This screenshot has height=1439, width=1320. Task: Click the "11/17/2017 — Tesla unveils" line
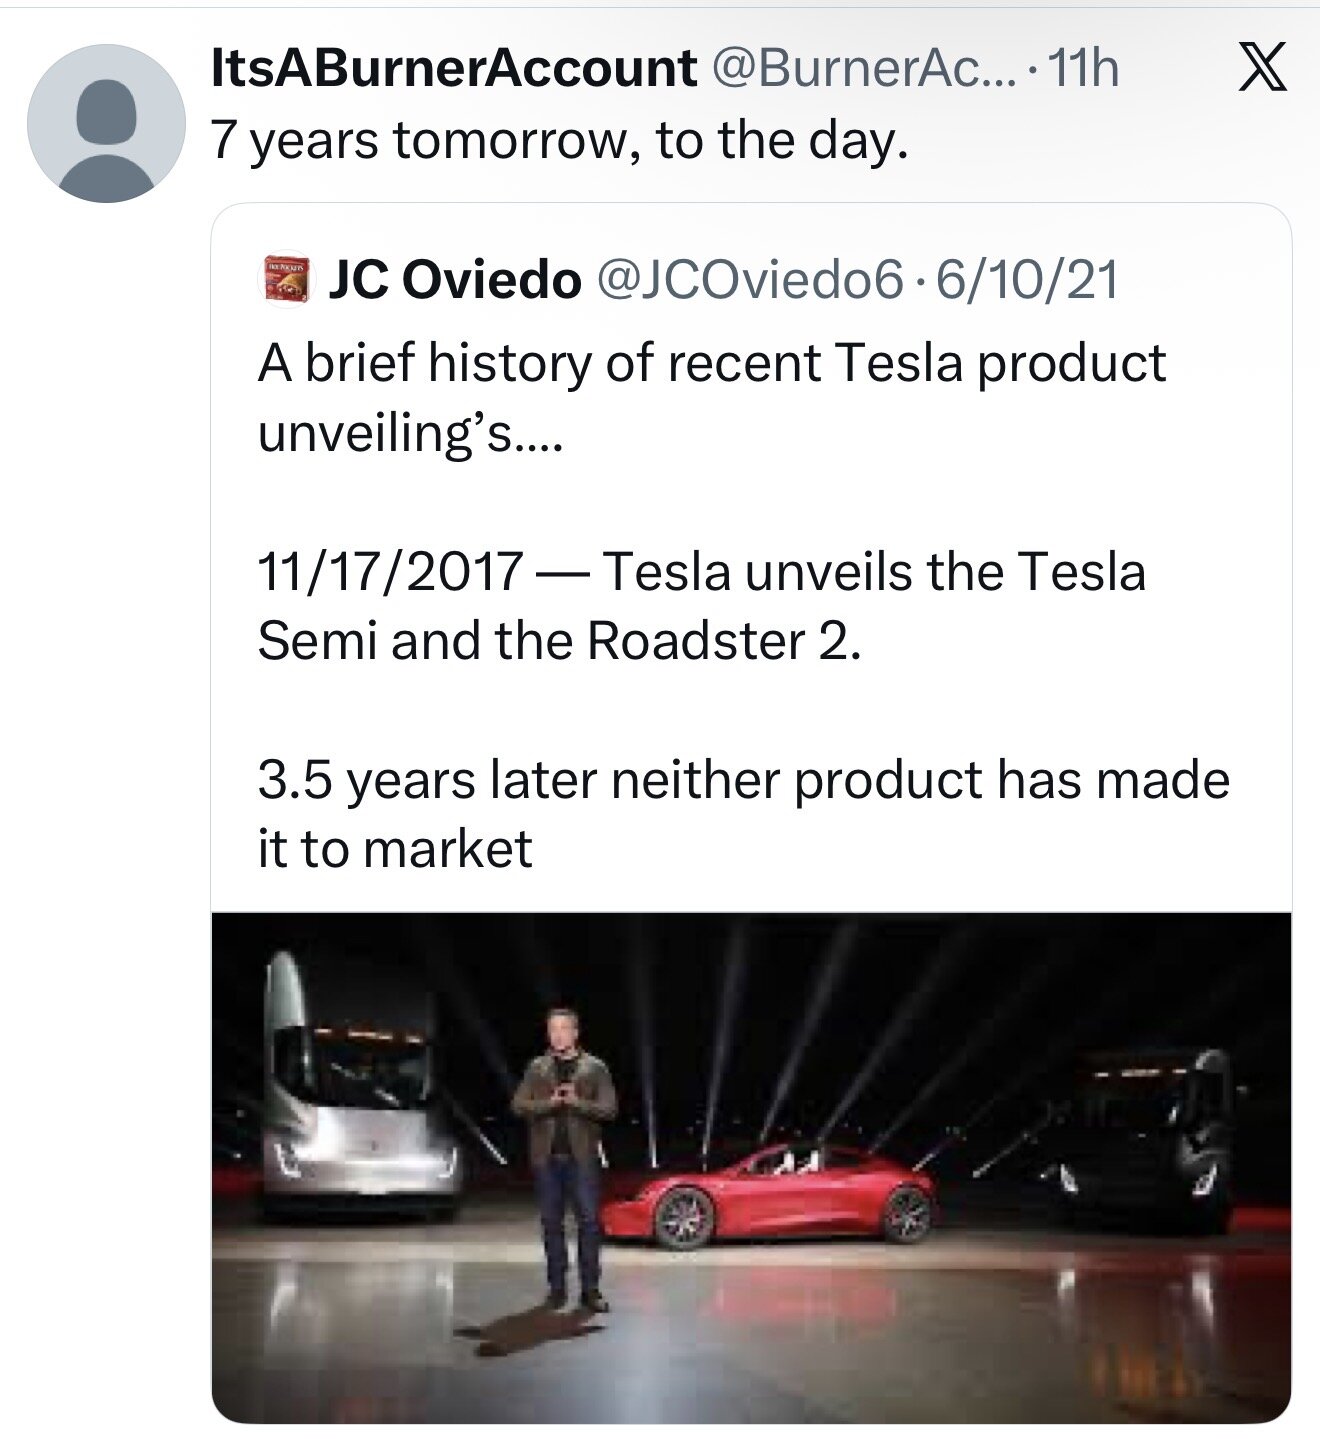click(701, 572)
